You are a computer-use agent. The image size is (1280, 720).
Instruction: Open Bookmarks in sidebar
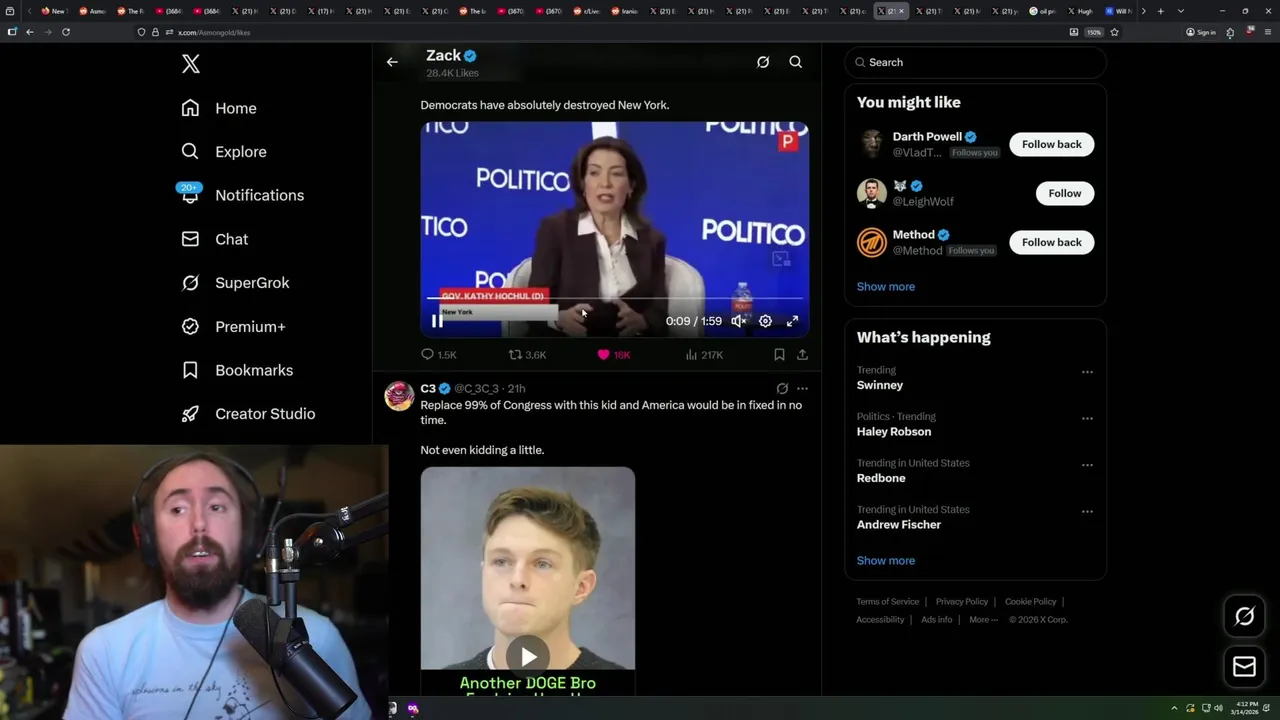237,370
